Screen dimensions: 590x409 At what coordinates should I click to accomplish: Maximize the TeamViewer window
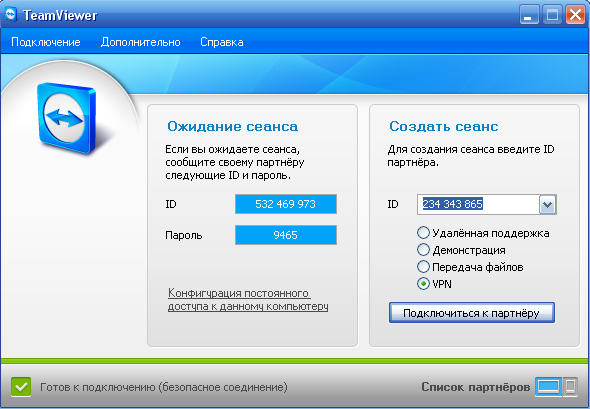pos(552,15)
